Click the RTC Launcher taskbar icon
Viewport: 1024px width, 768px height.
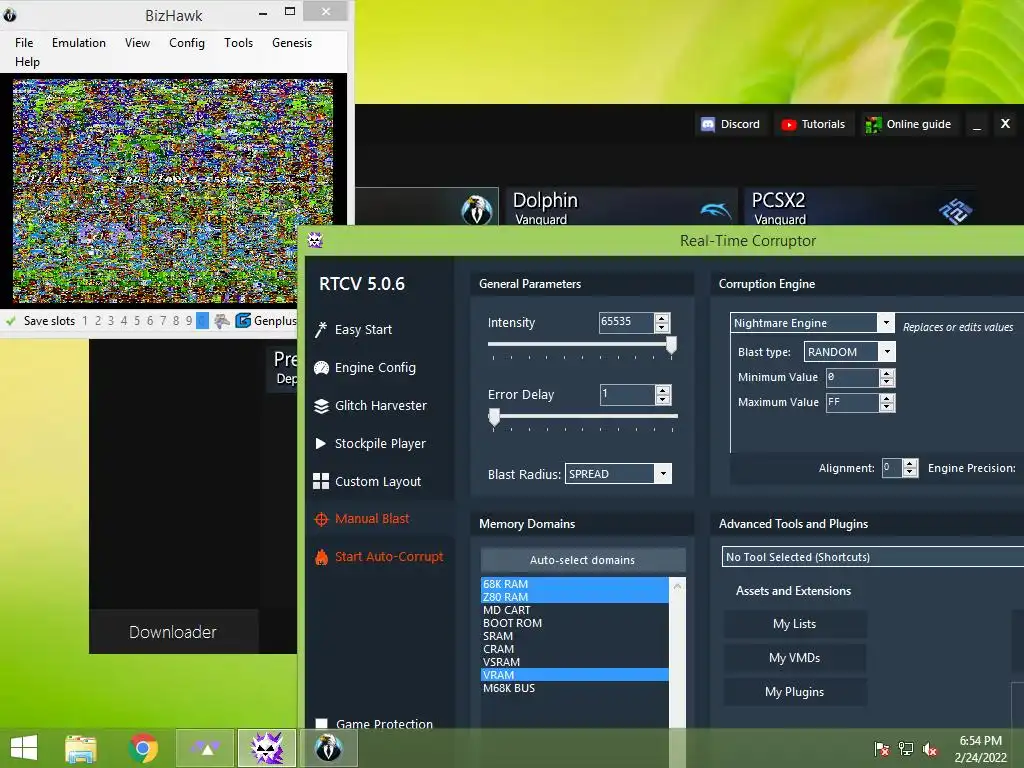[205, 748]
